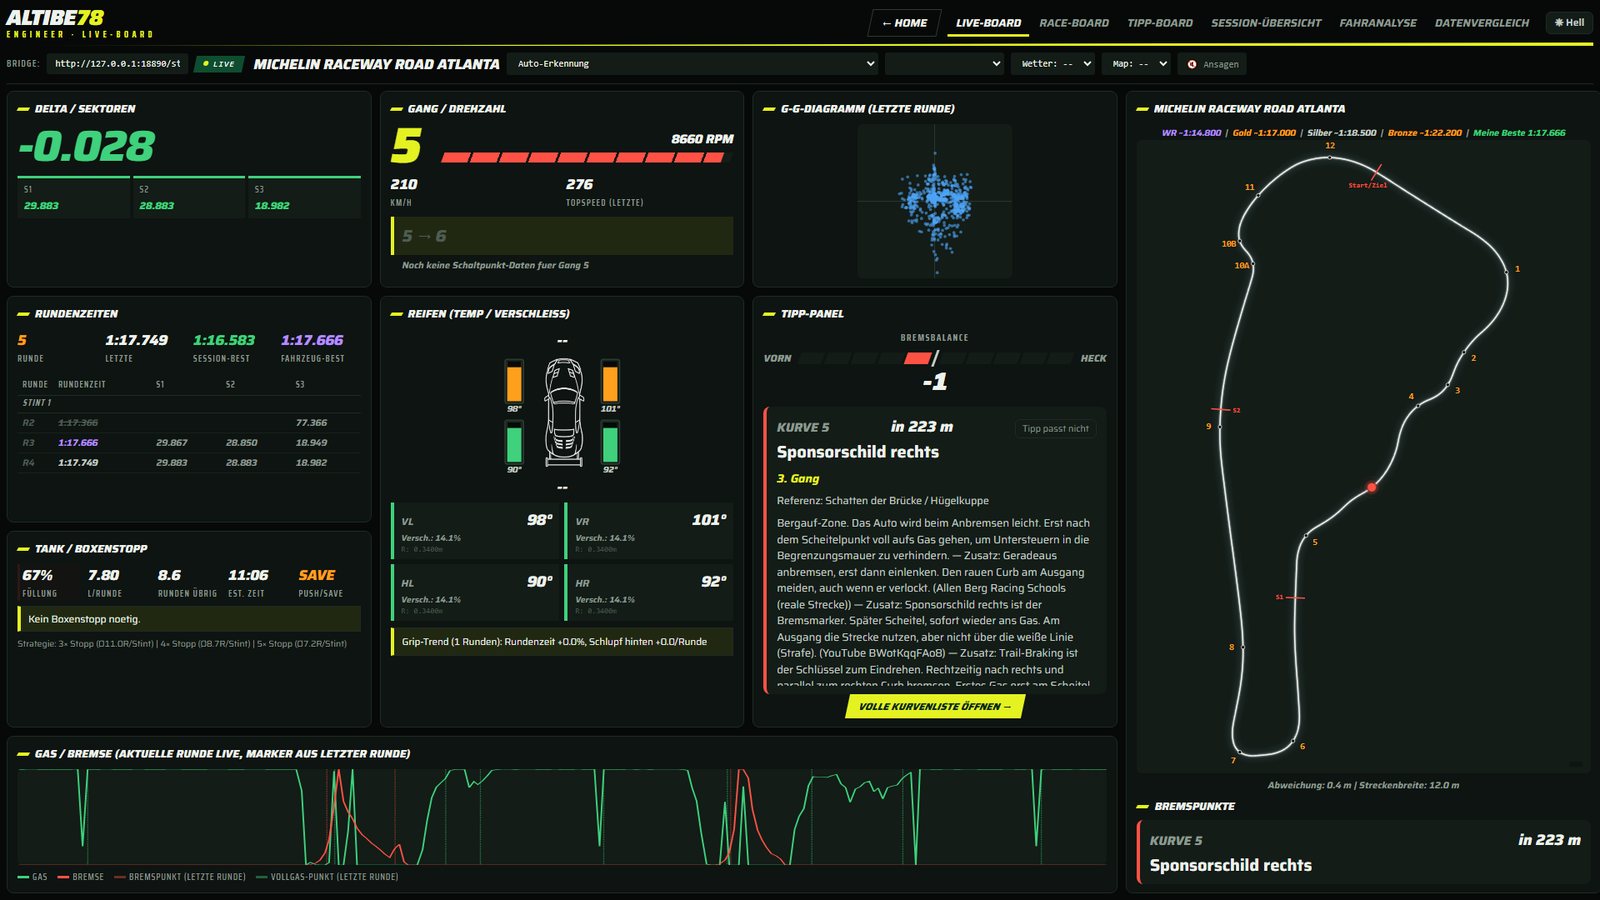Click the VL tire card 98°
The image size is (1600, 900).
[x=475, y=531]
